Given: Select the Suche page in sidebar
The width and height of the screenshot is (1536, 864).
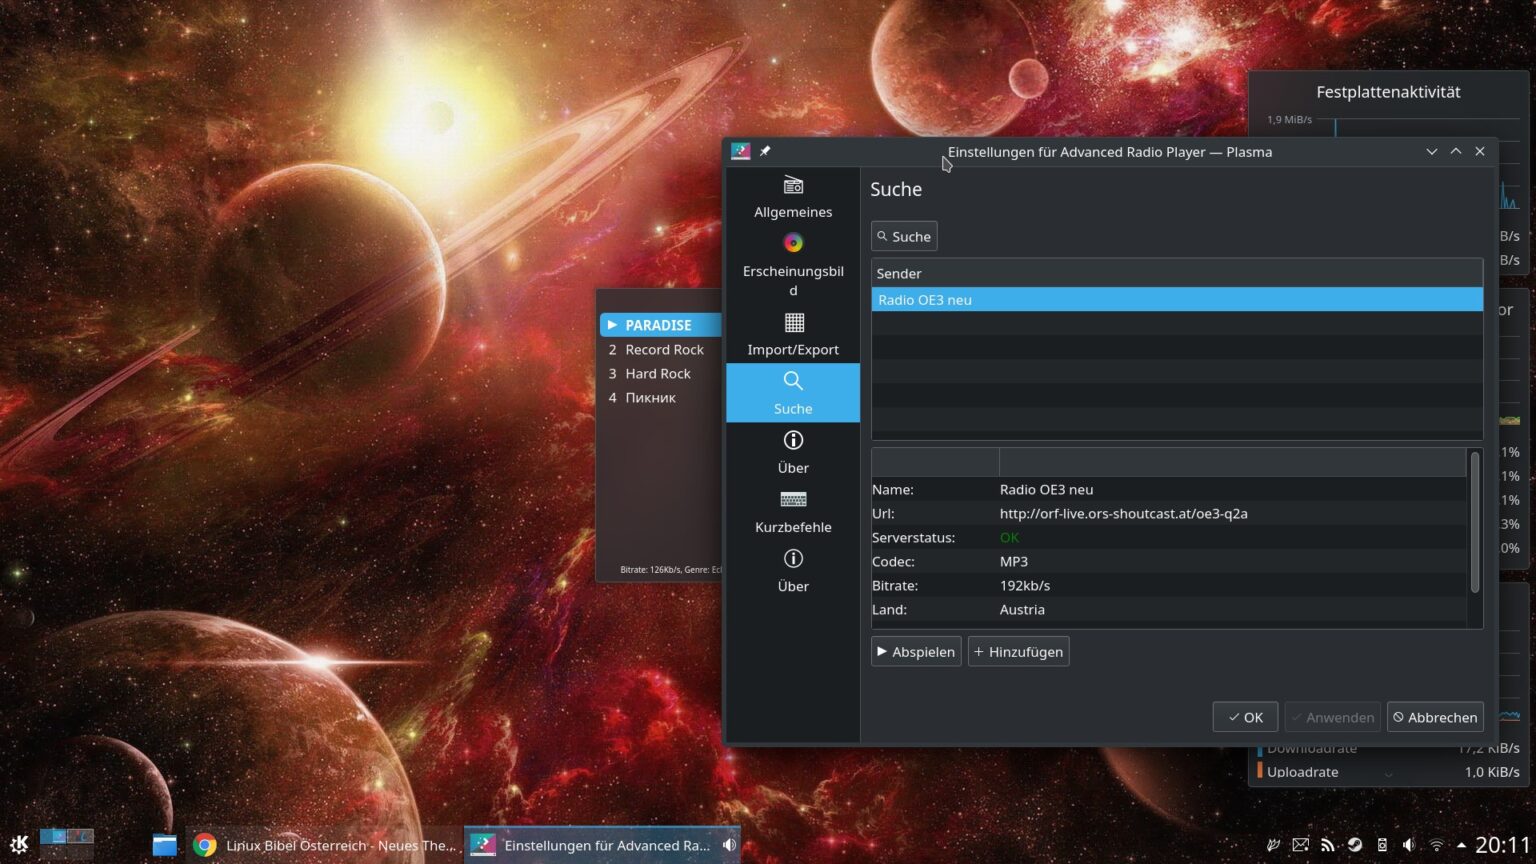Looking at the screenshot, I should point(793,393).
